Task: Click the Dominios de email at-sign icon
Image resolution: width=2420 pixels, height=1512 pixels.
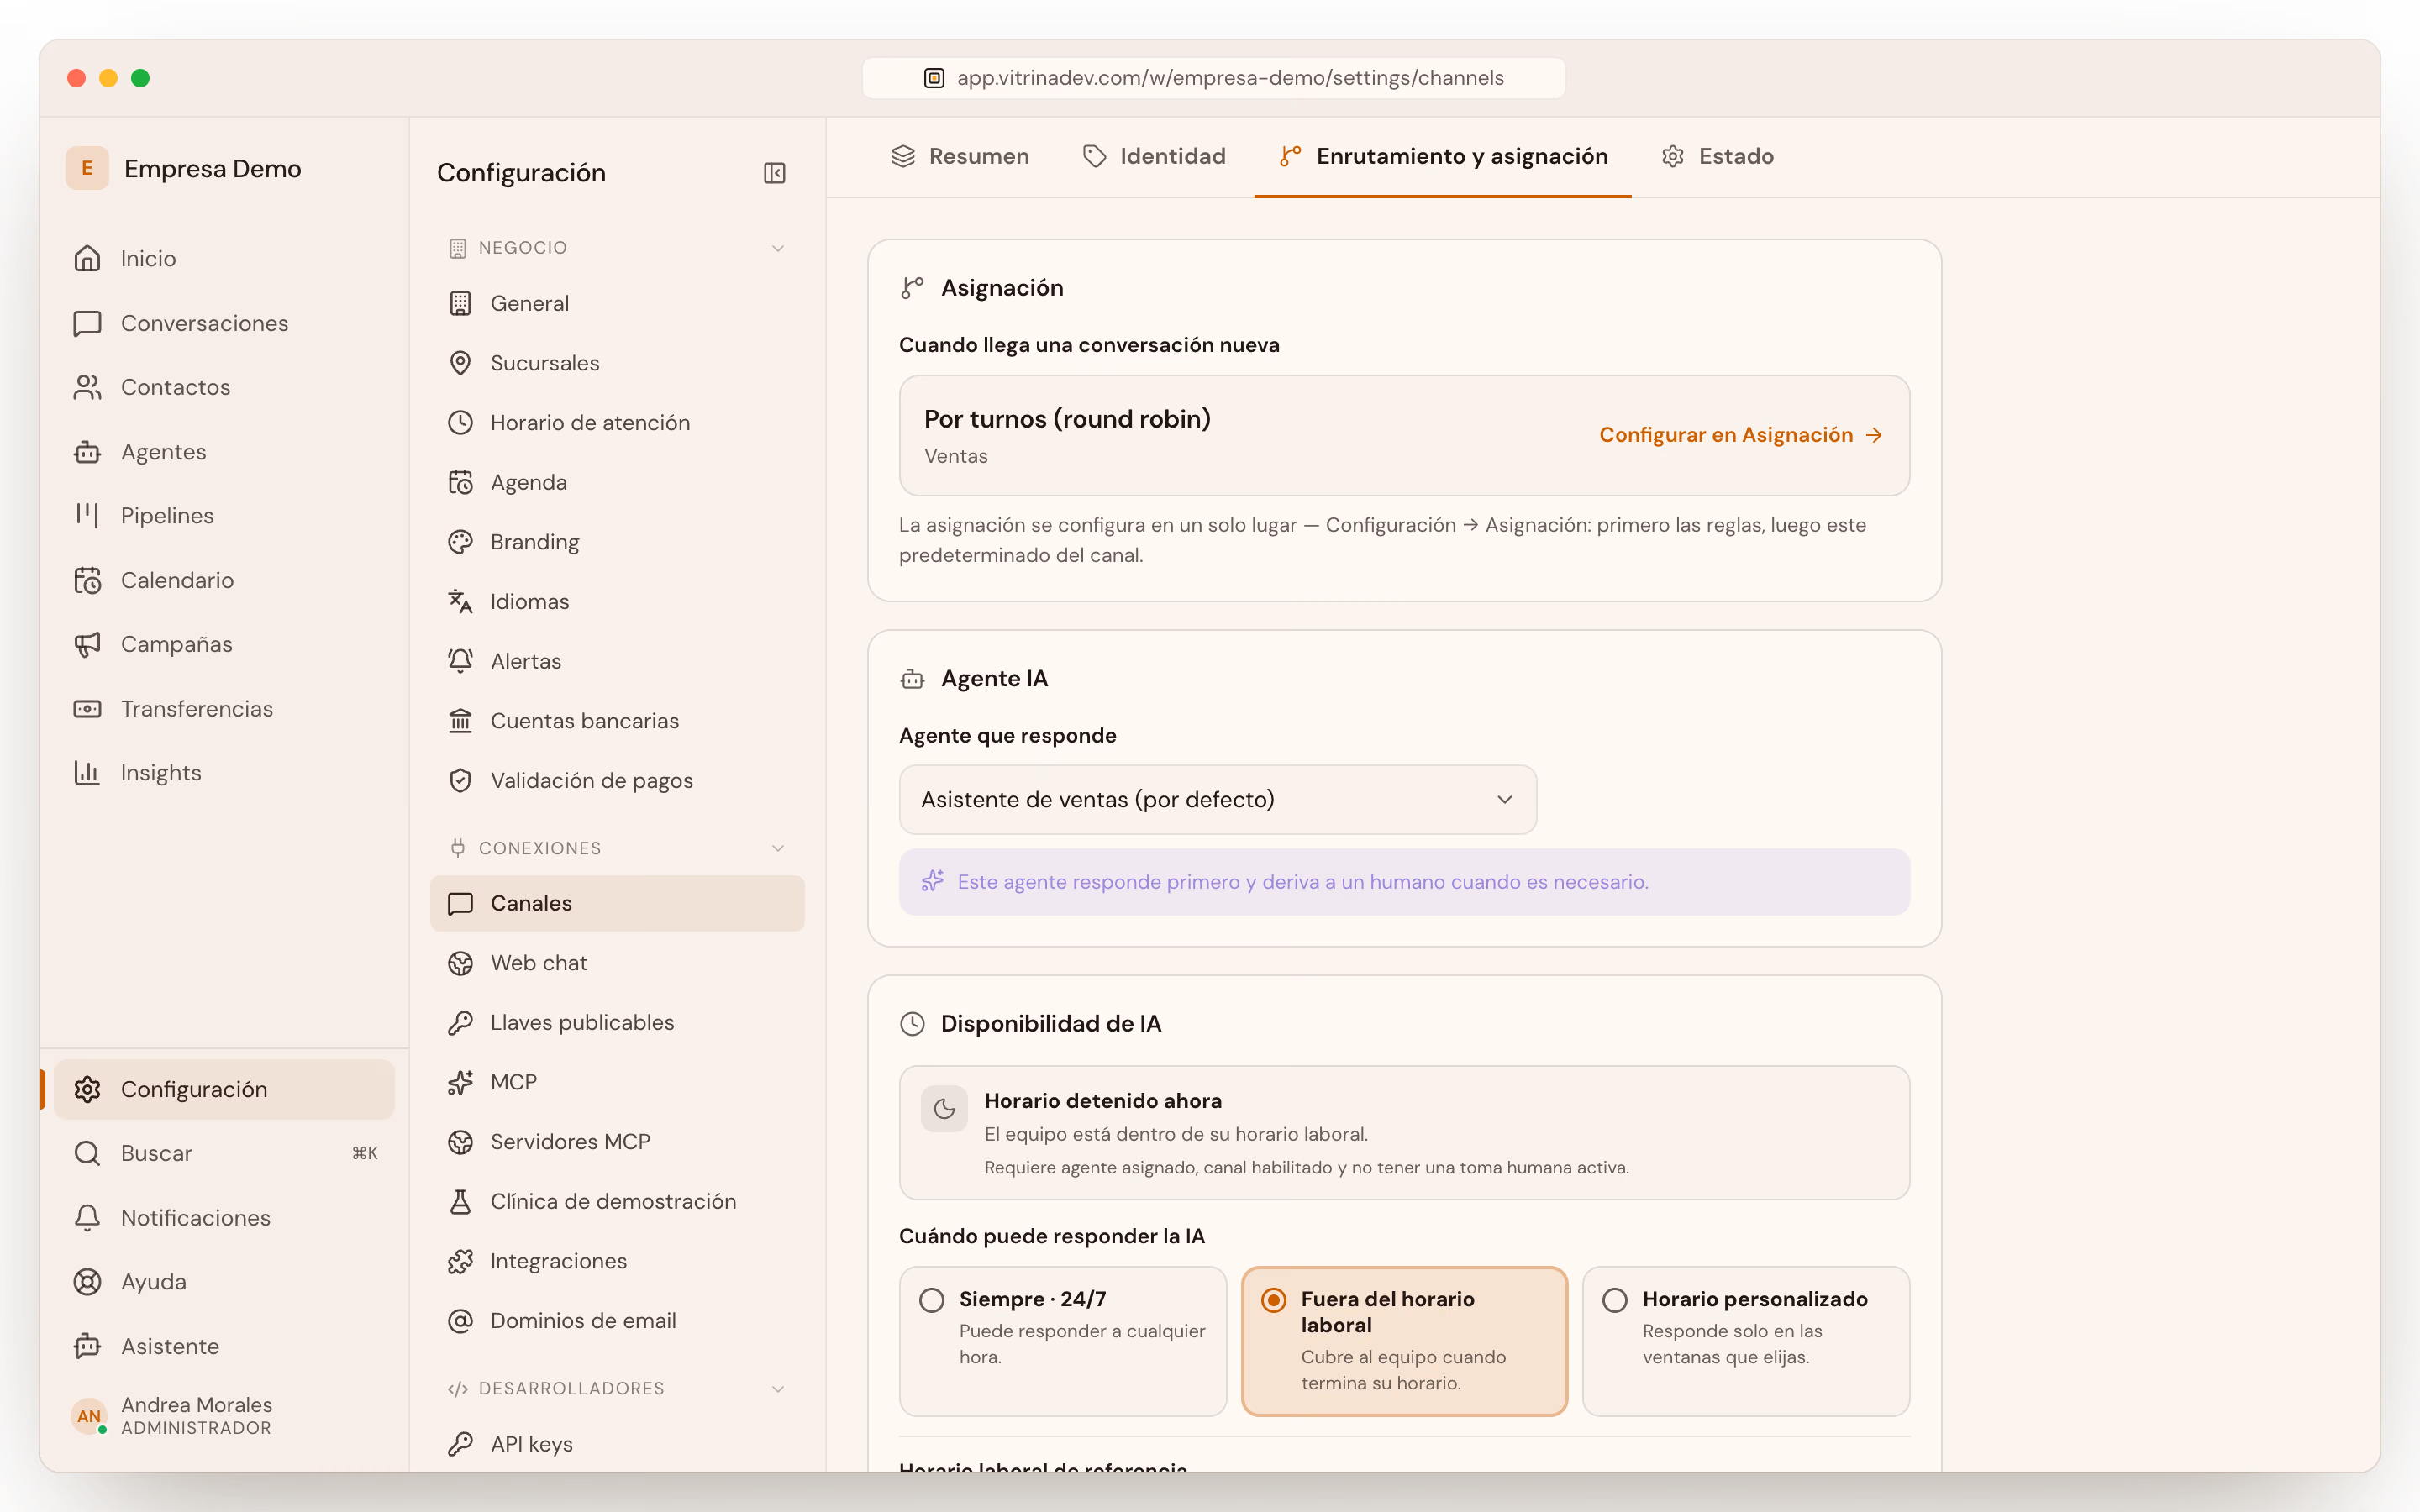Action: coord(460,1321)
